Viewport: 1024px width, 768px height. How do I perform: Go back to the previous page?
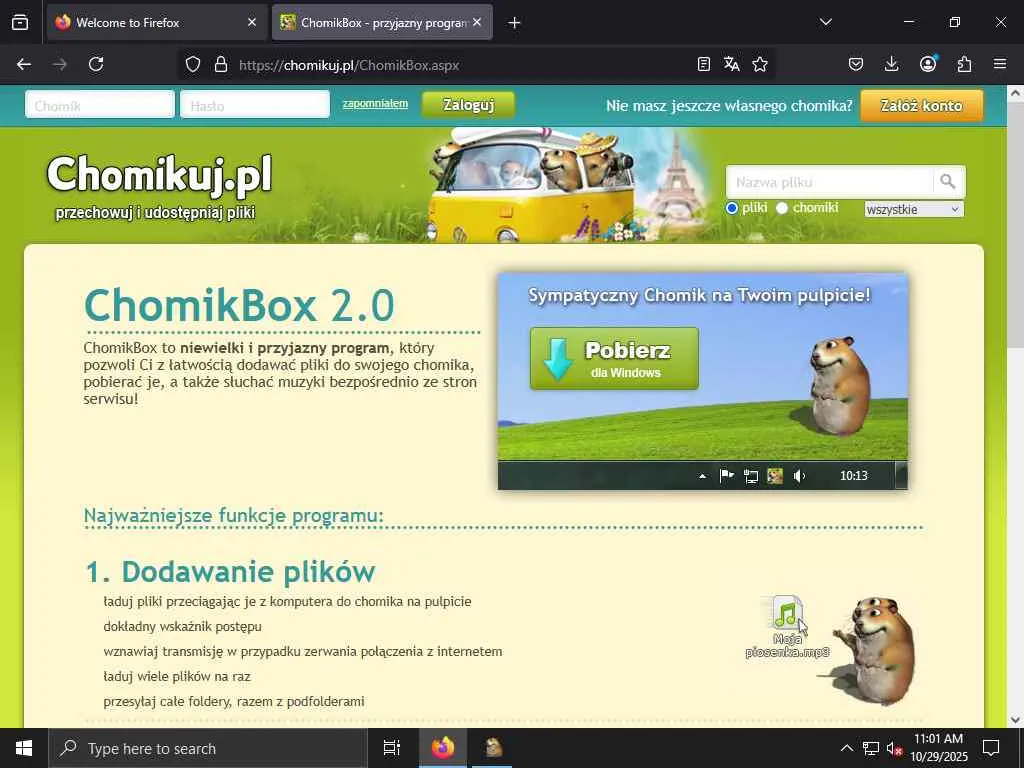pyautogui.click(x=24, y=64)
